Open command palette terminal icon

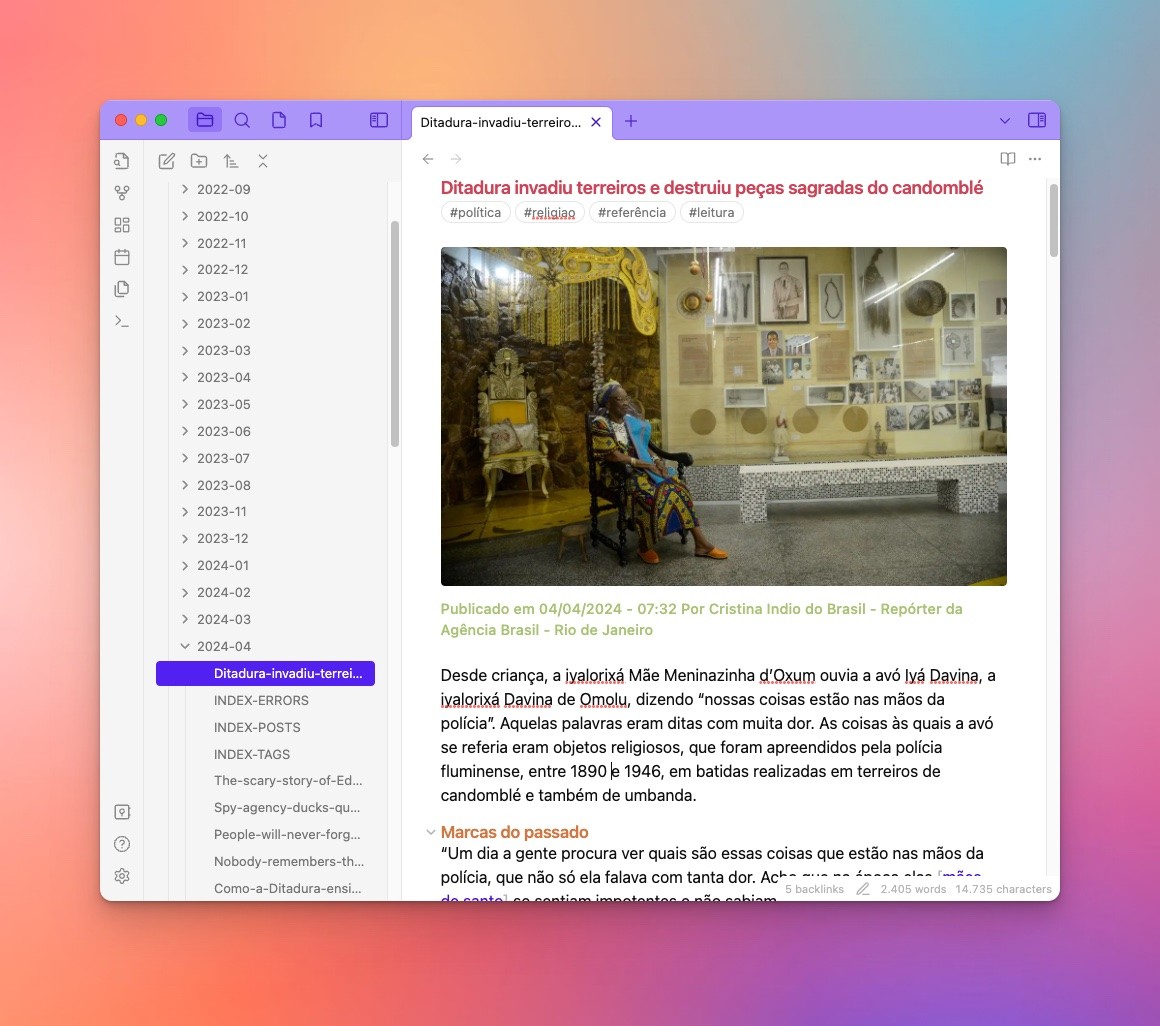(122, 321)
